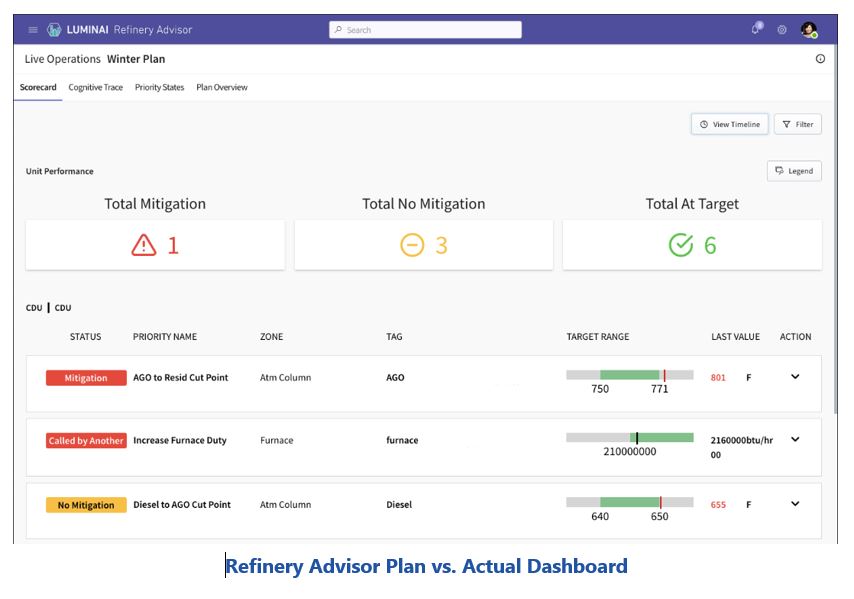The height and width of the screenshot is (599, 854).
Task: Switch to the Scorecard tab
Action: [38, 87]
